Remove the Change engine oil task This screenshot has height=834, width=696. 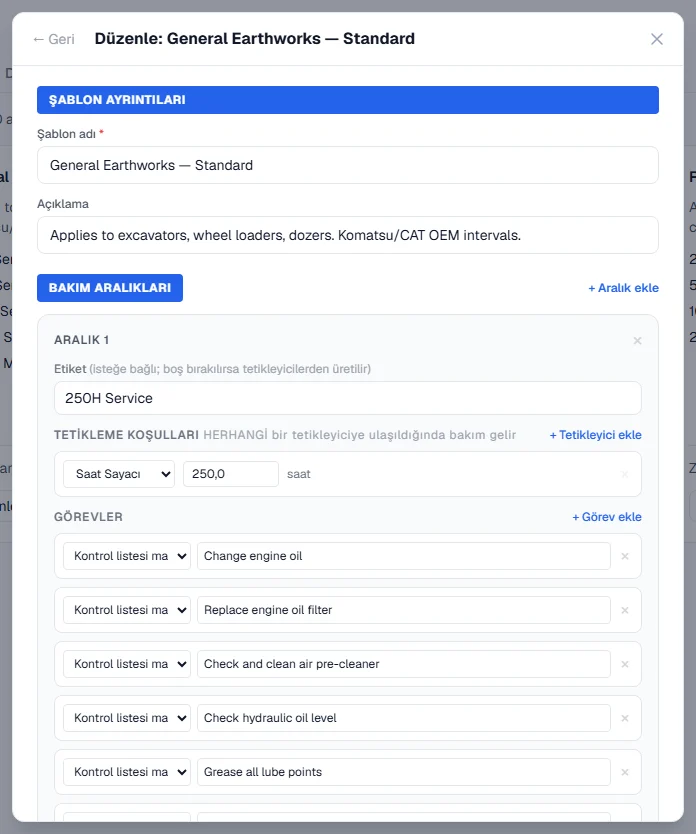point(625,556)
